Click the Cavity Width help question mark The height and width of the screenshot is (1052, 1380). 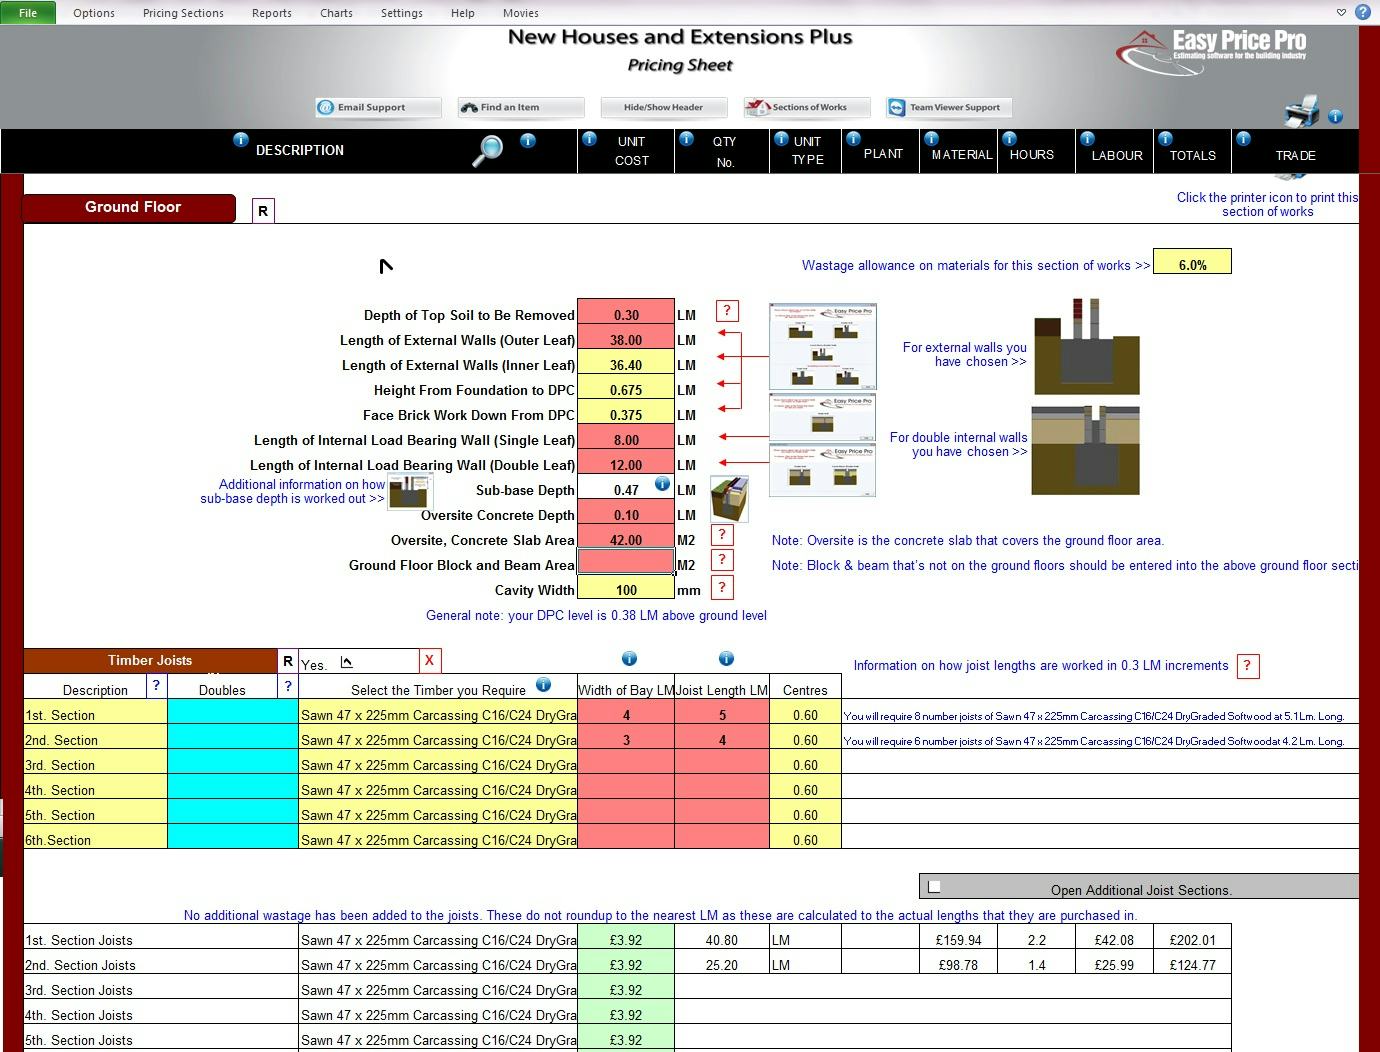[722, 587]
